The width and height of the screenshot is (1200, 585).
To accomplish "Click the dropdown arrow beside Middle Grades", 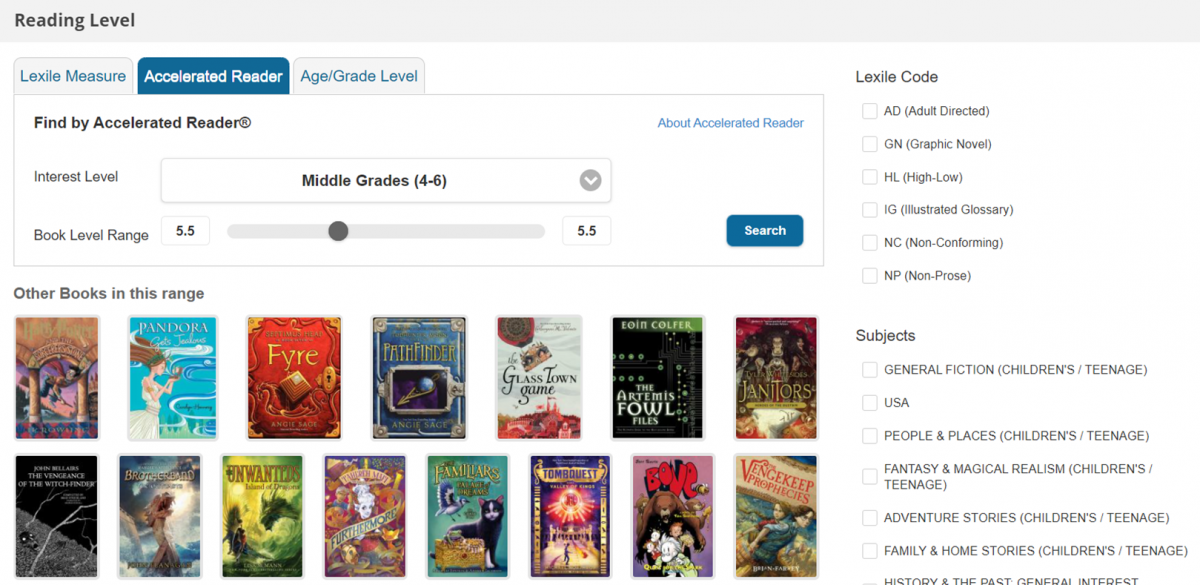I will 590,181.
